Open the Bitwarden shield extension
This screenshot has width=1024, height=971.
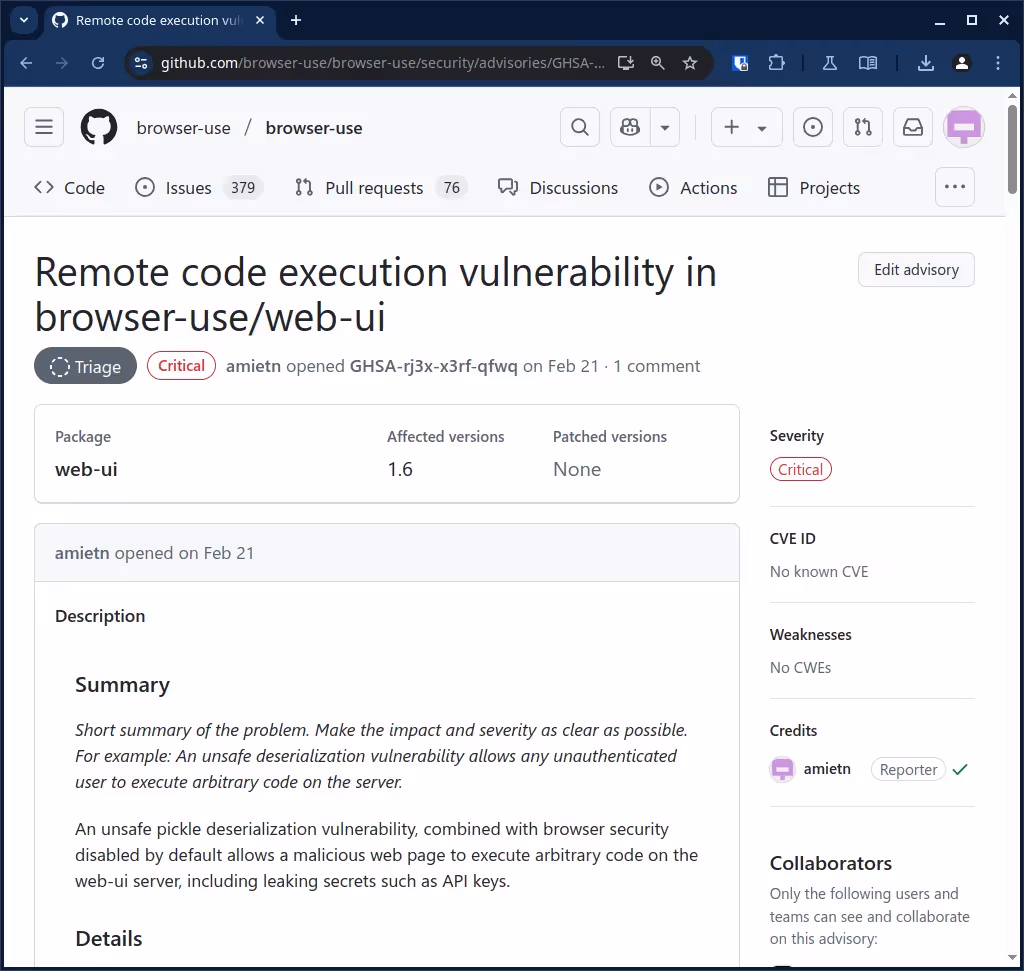pos(740,63)
